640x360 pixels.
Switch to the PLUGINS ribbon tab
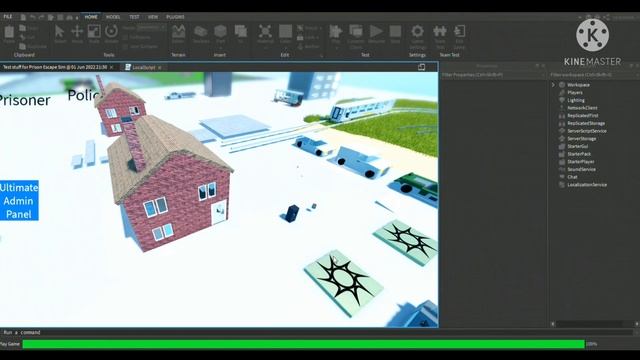pyautogui.click(x=175, y=17)
